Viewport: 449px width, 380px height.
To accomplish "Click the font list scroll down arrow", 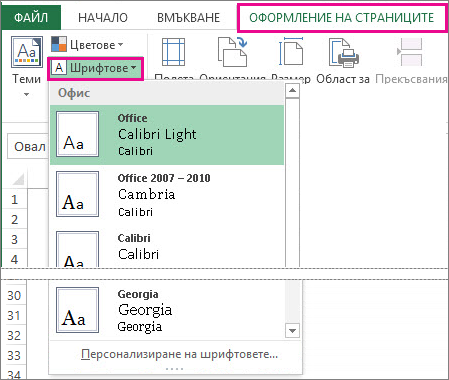I will 292,331.
